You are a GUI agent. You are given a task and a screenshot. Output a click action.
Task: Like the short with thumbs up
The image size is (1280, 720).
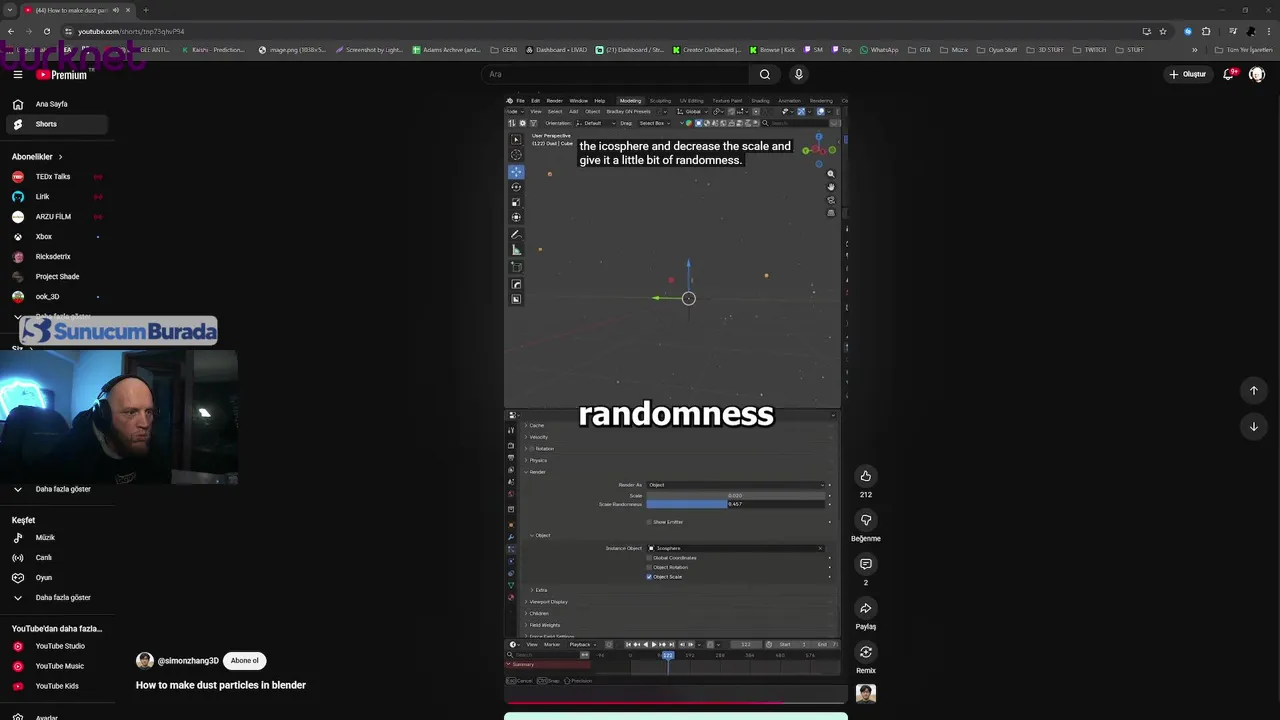pos(866,476)
